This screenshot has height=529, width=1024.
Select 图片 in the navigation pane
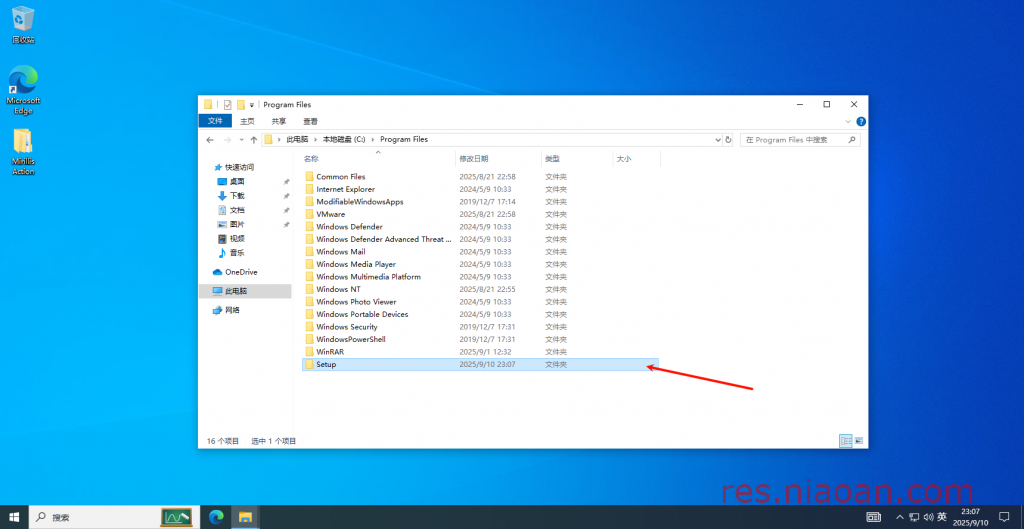232,225
